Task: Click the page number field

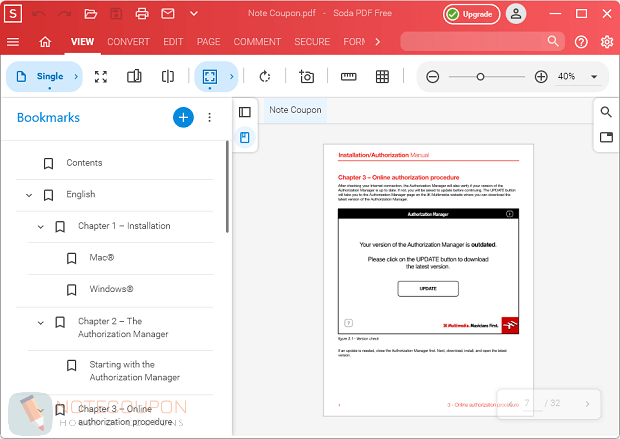Action: pyautogui.click(x=531, y=403)
